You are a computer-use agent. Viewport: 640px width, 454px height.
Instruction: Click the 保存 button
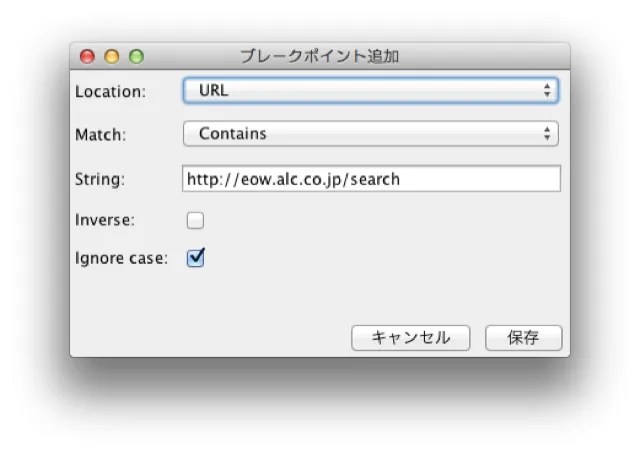click(524, 338)
